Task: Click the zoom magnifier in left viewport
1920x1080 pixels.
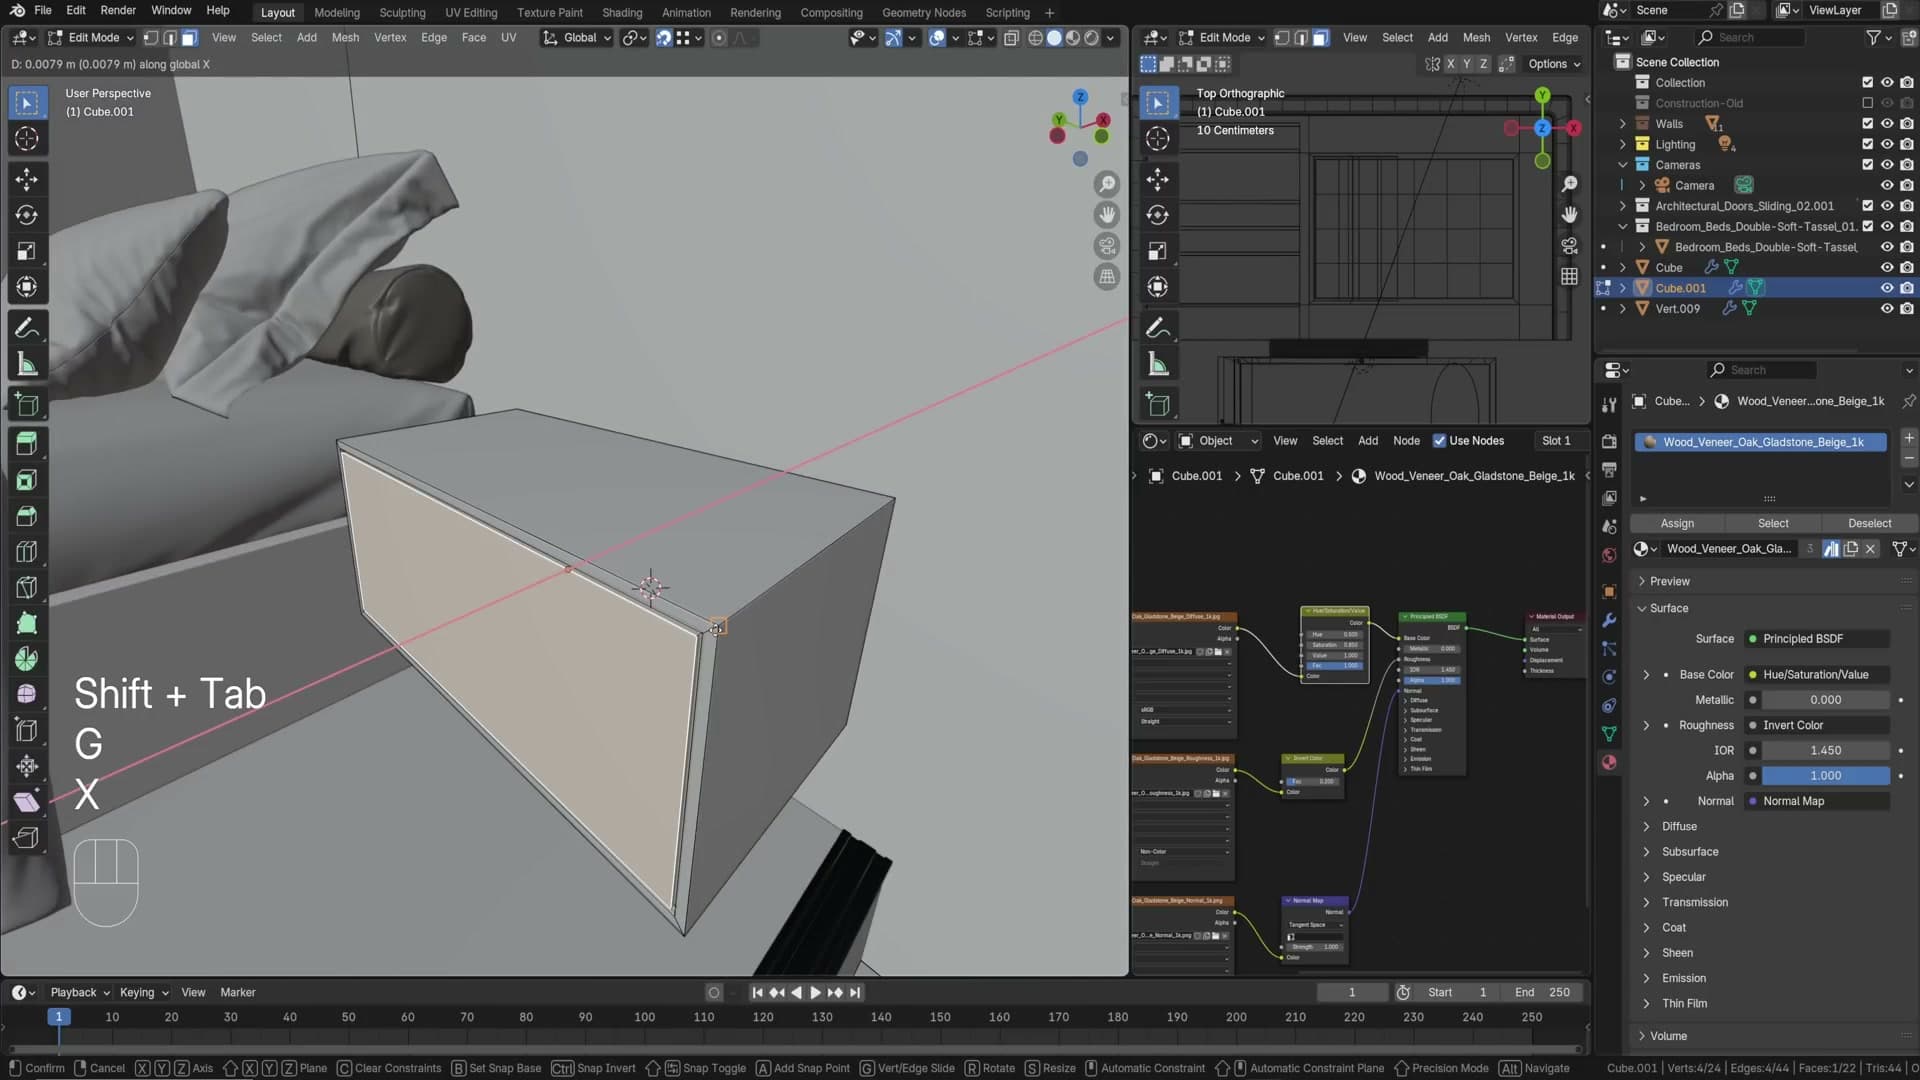Action: [1107, 184]
